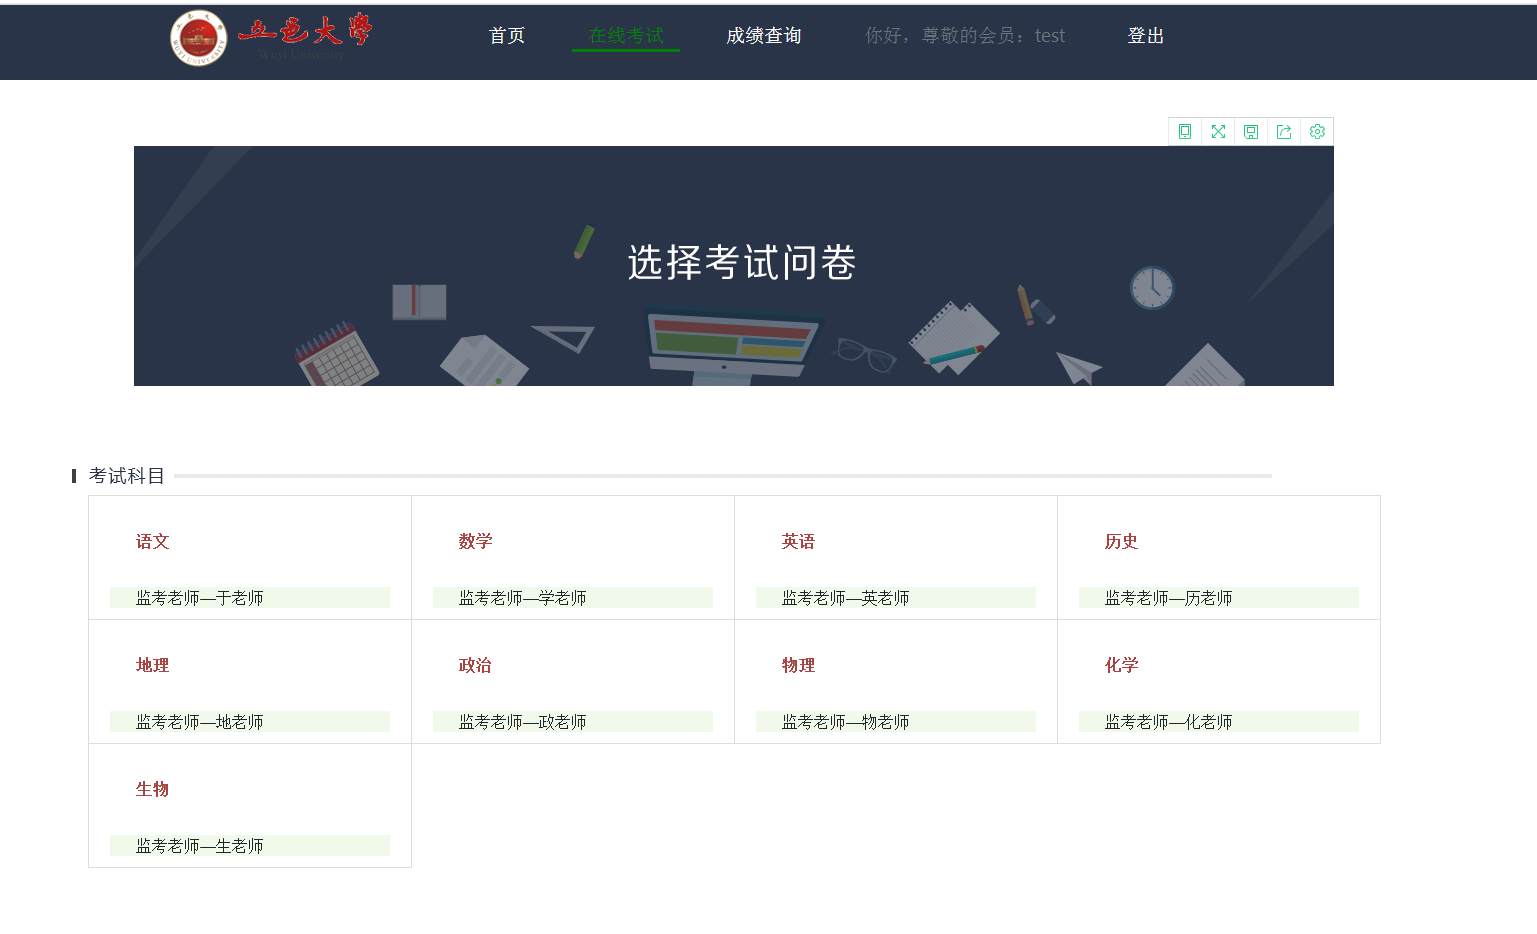
Task: Select the 生物 exam subject
Action: [153, 790]
